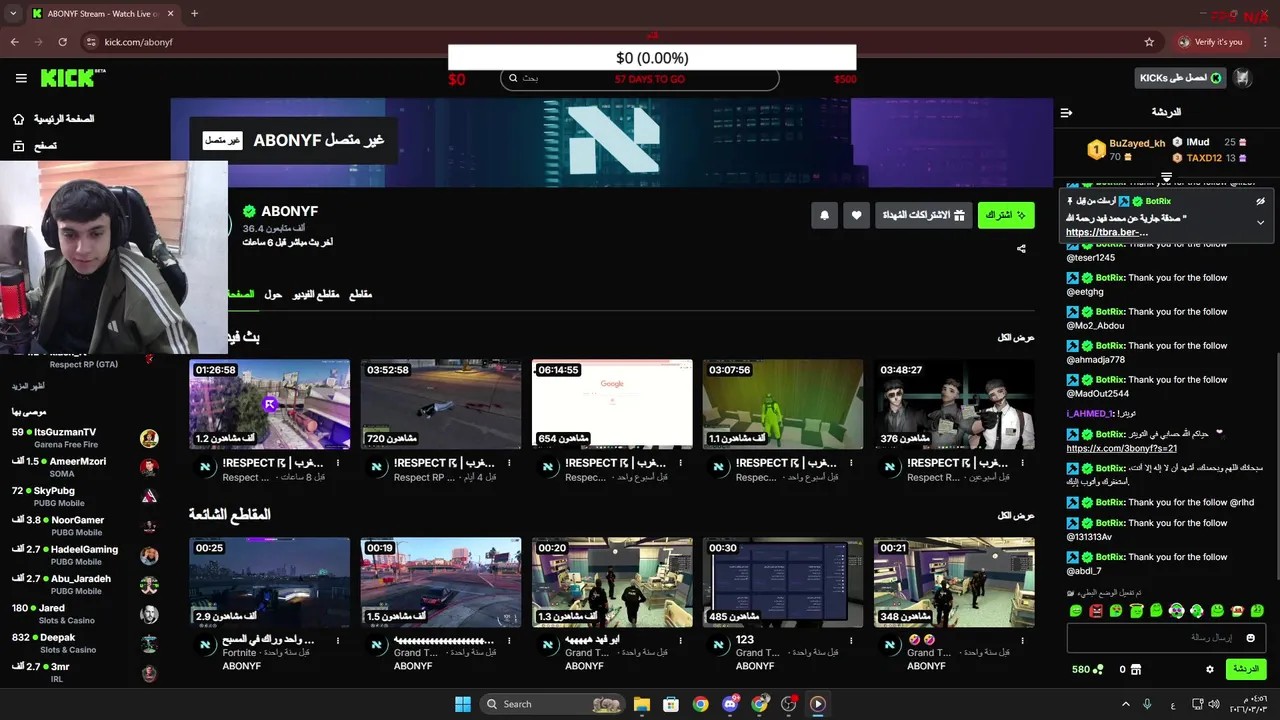The width and height of the screenshot is (1280, 720).
Task: Bookmark this page with star icon
Action: (x=1149, y=42)
